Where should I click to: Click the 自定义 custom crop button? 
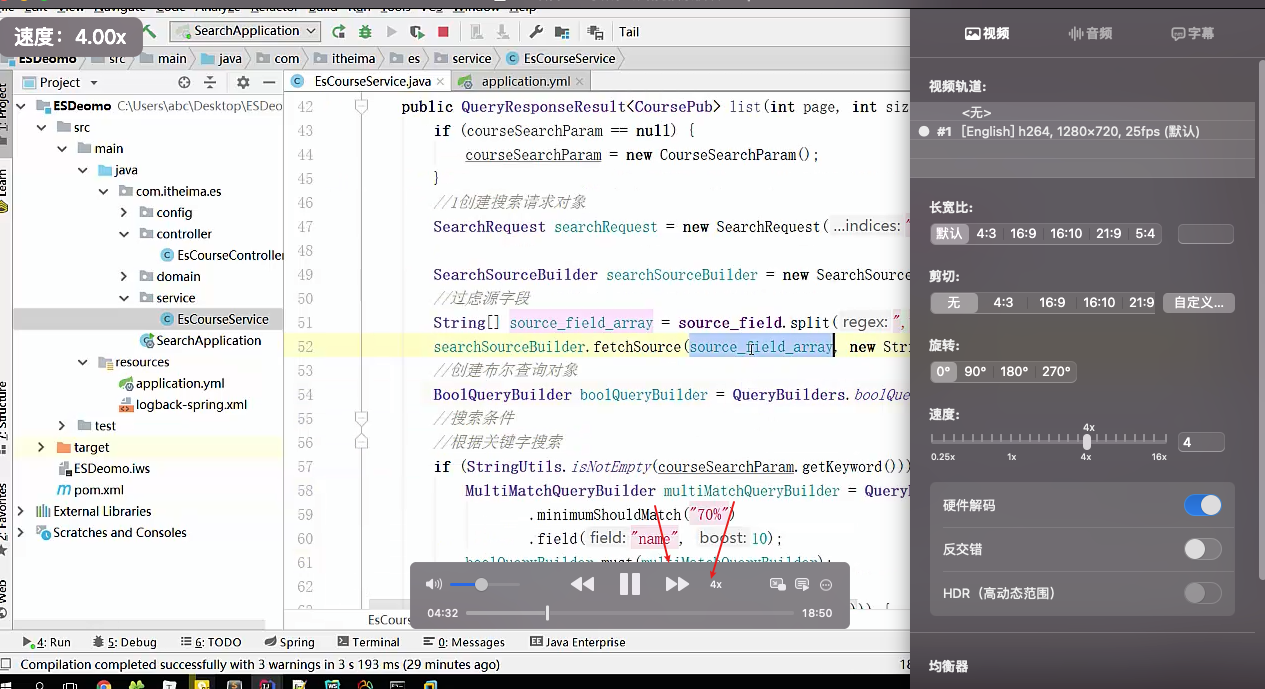tap(1198, 302)
